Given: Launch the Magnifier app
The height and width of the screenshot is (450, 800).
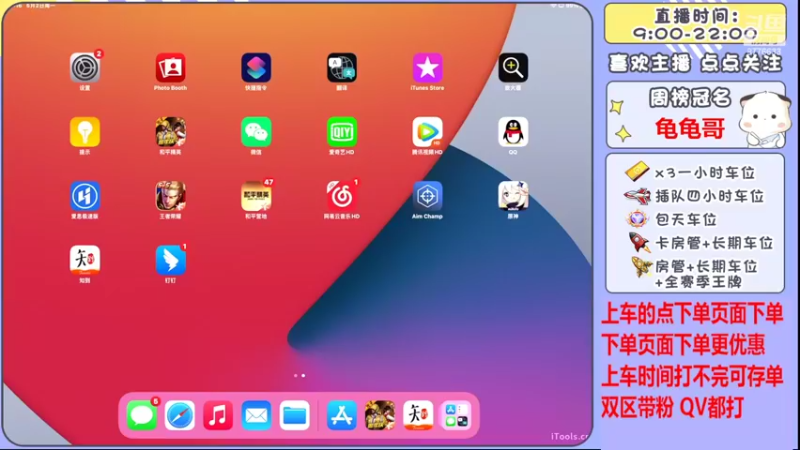Looking at the screenshot, I should (x=513, y=67).
